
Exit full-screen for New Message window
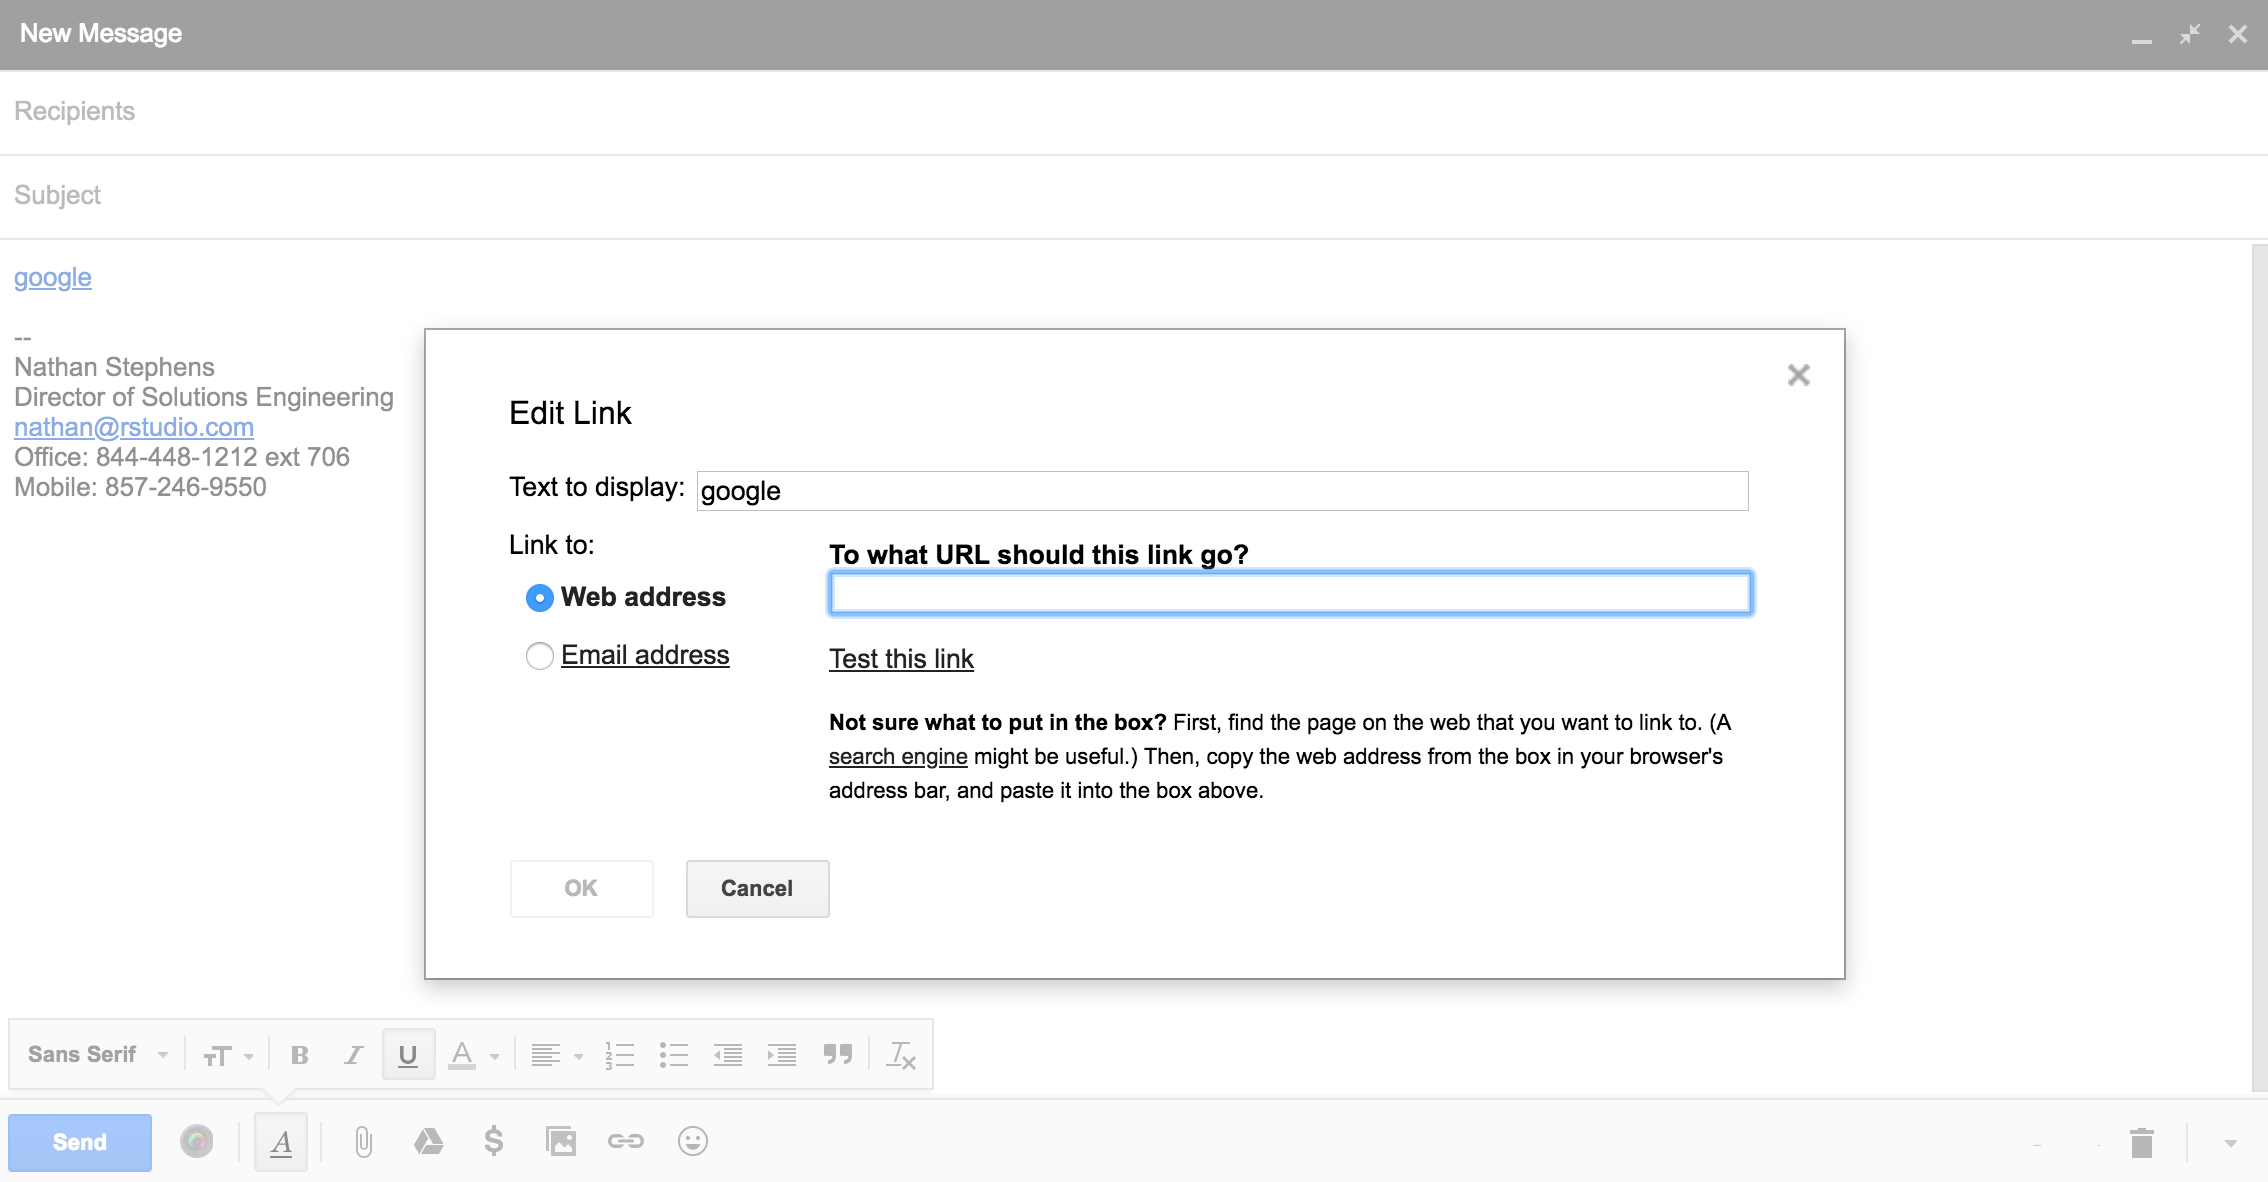pyautogui.click(x=2190, y=34)
